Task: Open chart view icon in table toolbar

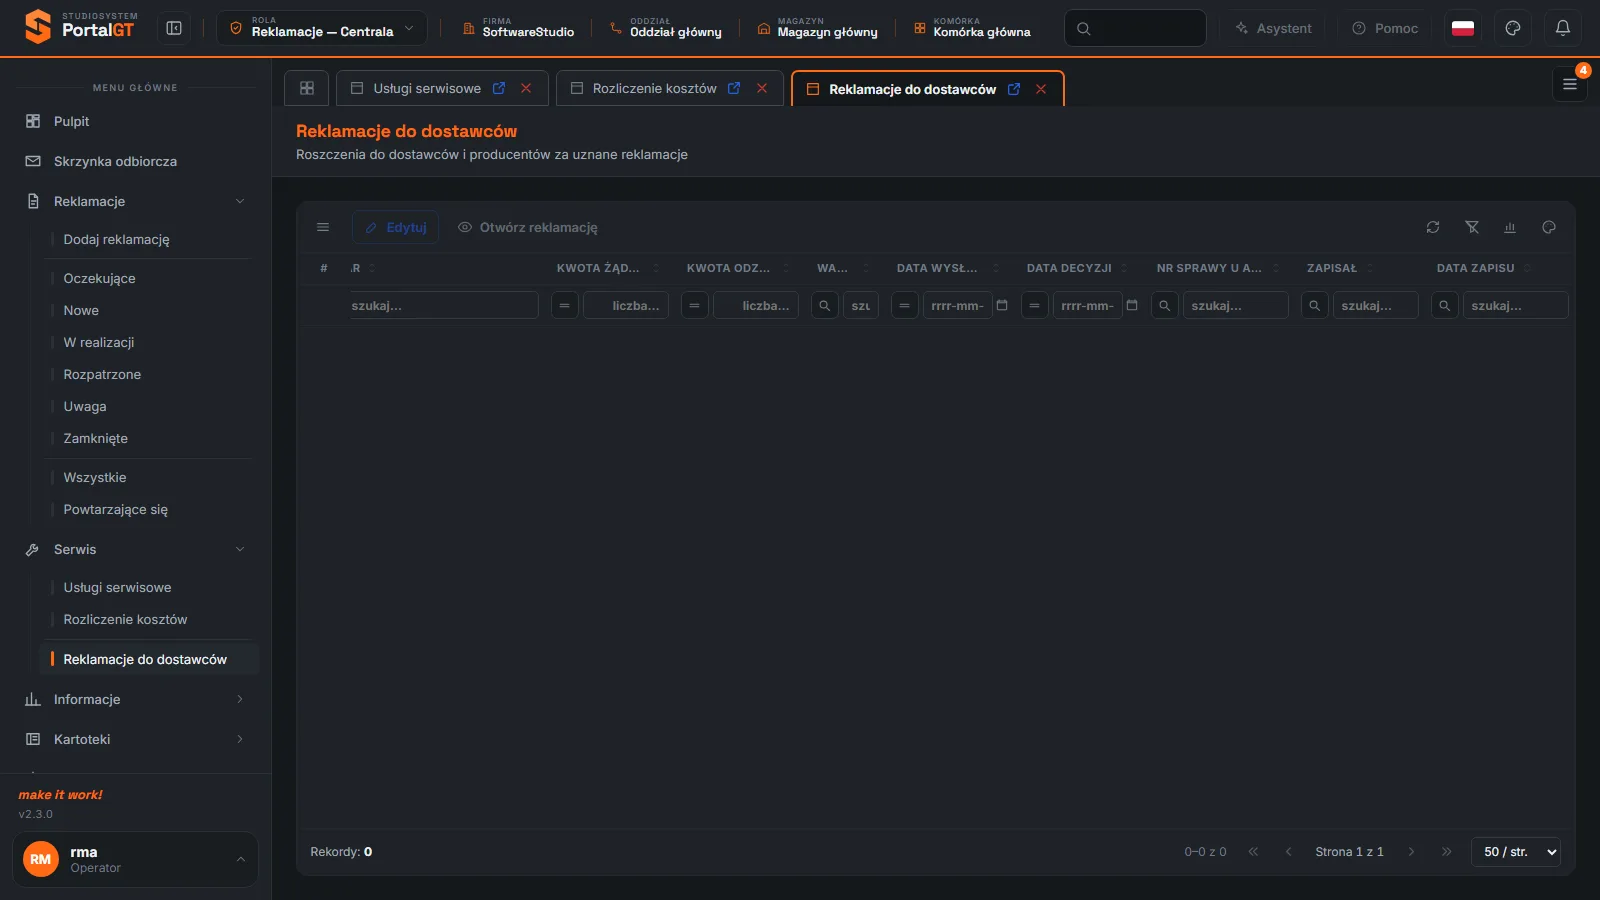Action: click(x=1510, y=227)
